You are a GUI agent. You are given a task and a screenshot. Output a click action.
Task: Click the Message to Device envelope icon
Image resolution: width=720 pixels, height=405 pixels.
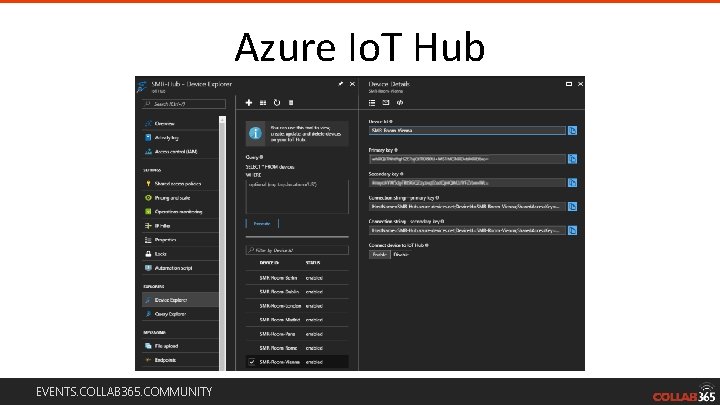[386, 102]
